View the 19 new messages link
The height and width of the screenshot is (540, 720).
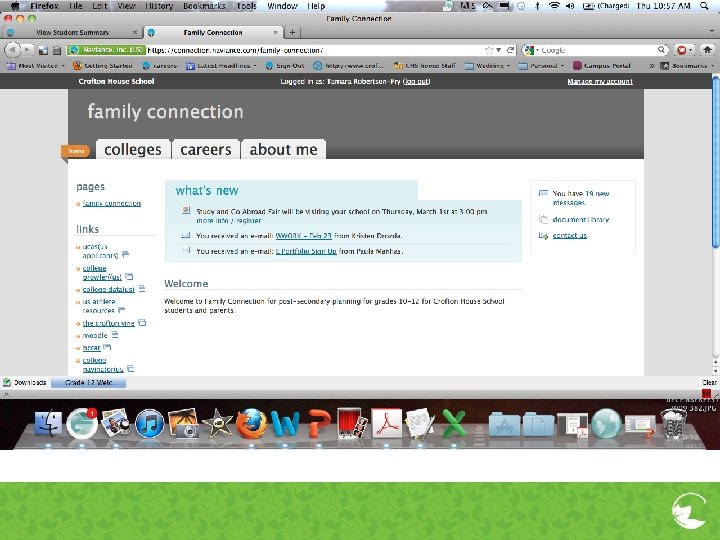point(580,198)
